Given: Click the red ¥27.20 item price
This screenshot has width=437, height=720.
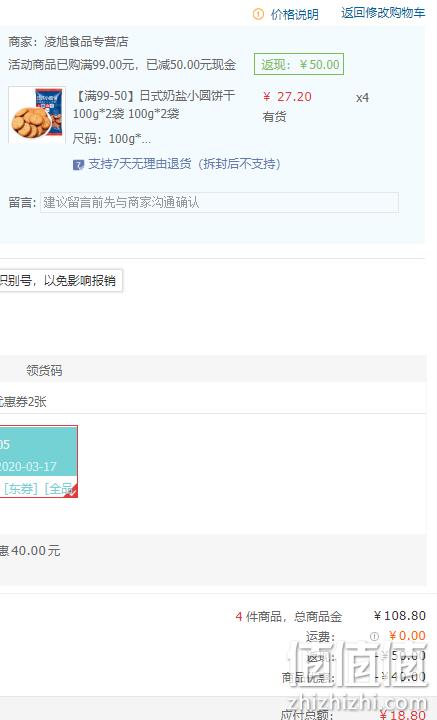Looking at the screenshot, I should coord(287,97).
